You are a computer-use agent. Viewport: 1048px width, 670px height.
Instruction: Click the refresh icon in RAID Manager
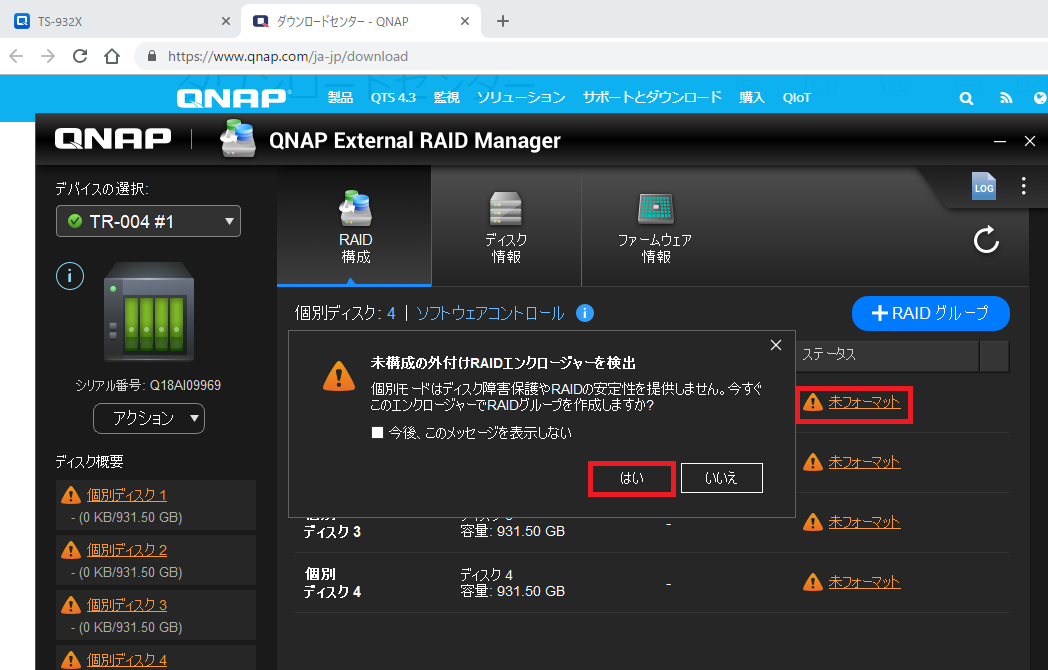click(986, 240)
